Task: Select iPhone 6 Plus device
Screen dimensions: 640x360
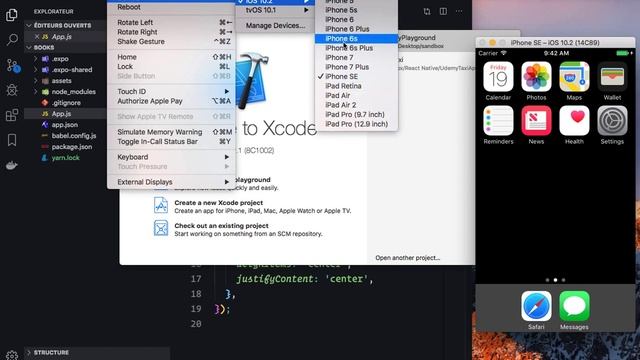Action: (x=356, y=29)
